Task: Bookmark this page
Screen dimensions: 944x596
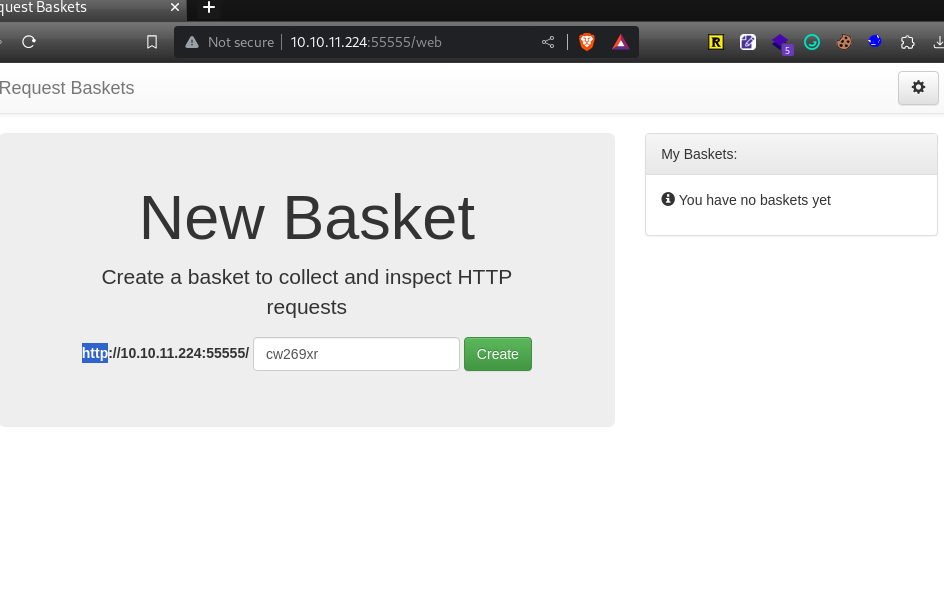Action: [x=152, y=42]
